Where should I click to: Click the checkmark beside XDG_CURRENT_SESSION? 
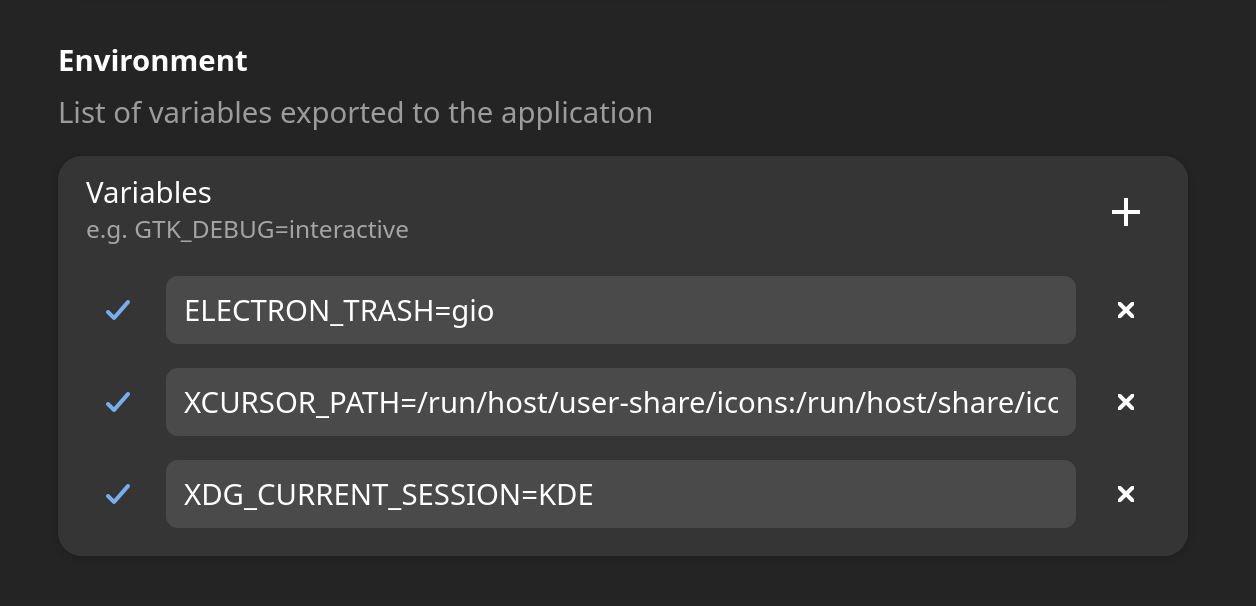point(118,494)
